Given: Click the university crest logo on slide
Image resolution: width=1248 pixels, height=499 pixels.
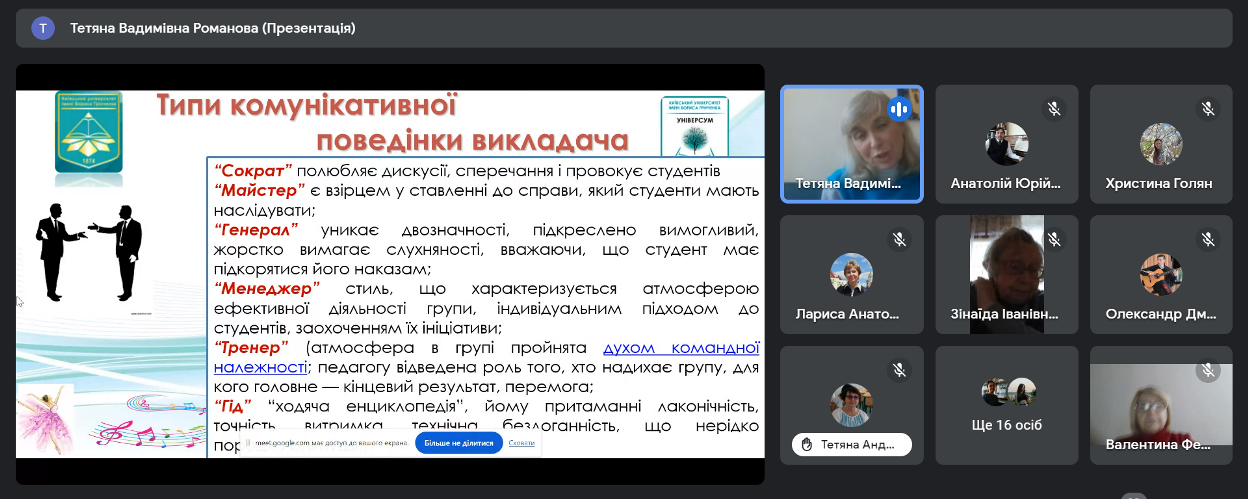Looking at the screenshot, I should [88, 132].
